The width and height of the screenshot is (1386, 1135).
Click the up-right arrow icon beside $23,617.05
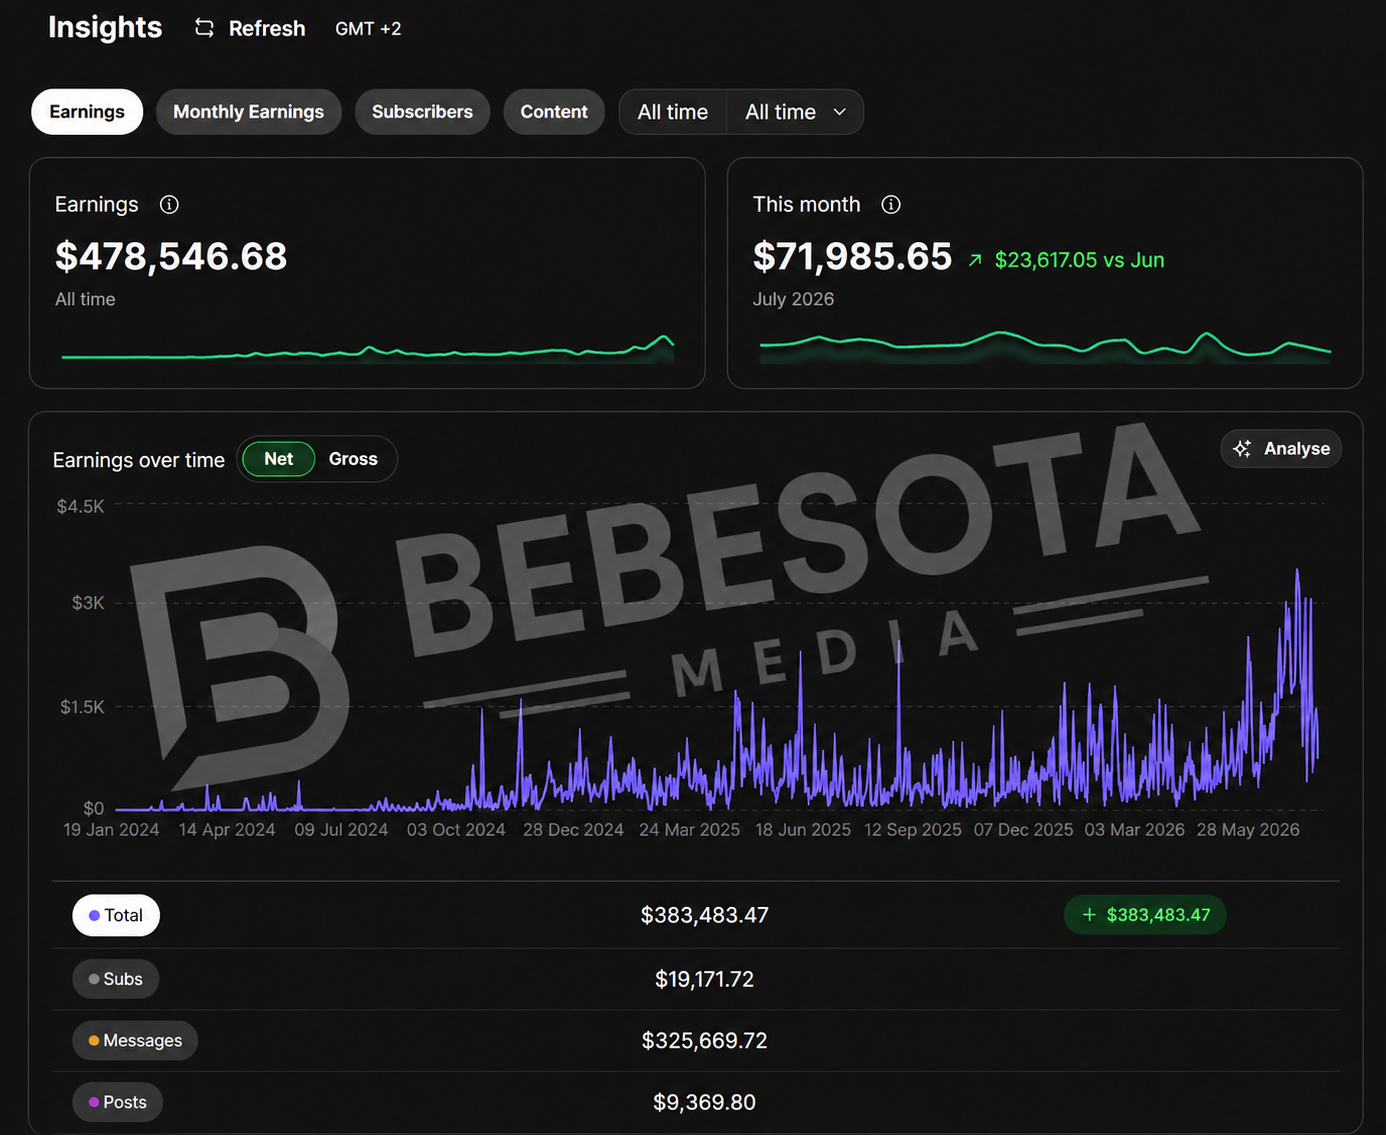(x=975, y=260)
